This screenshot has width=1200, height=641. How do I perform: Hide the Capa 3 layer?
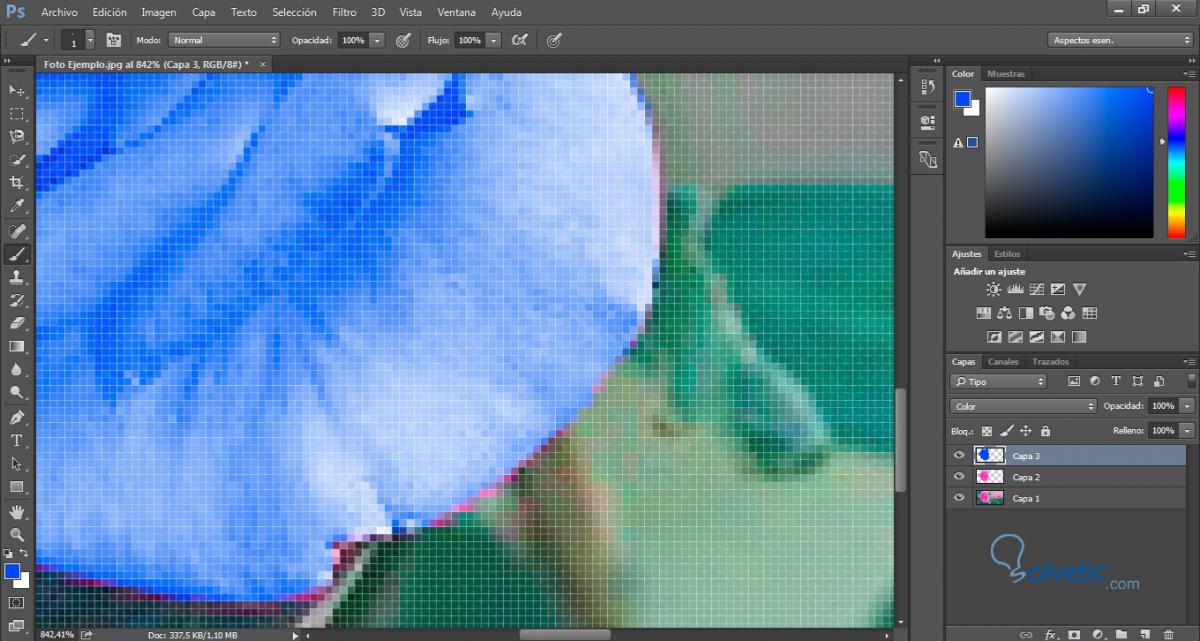tap(959, 455)
